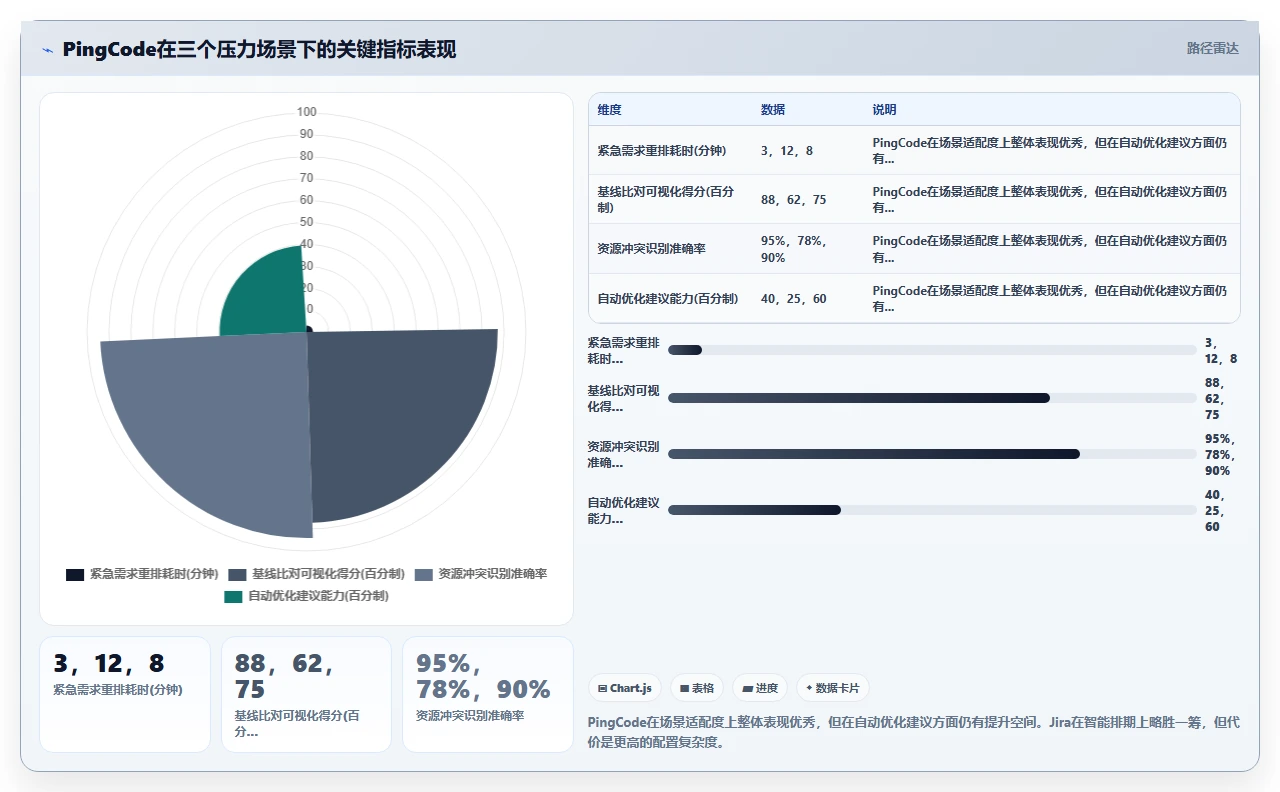Click the 说明 column header
Screen dimensions: 1280x792
point(885,110)
